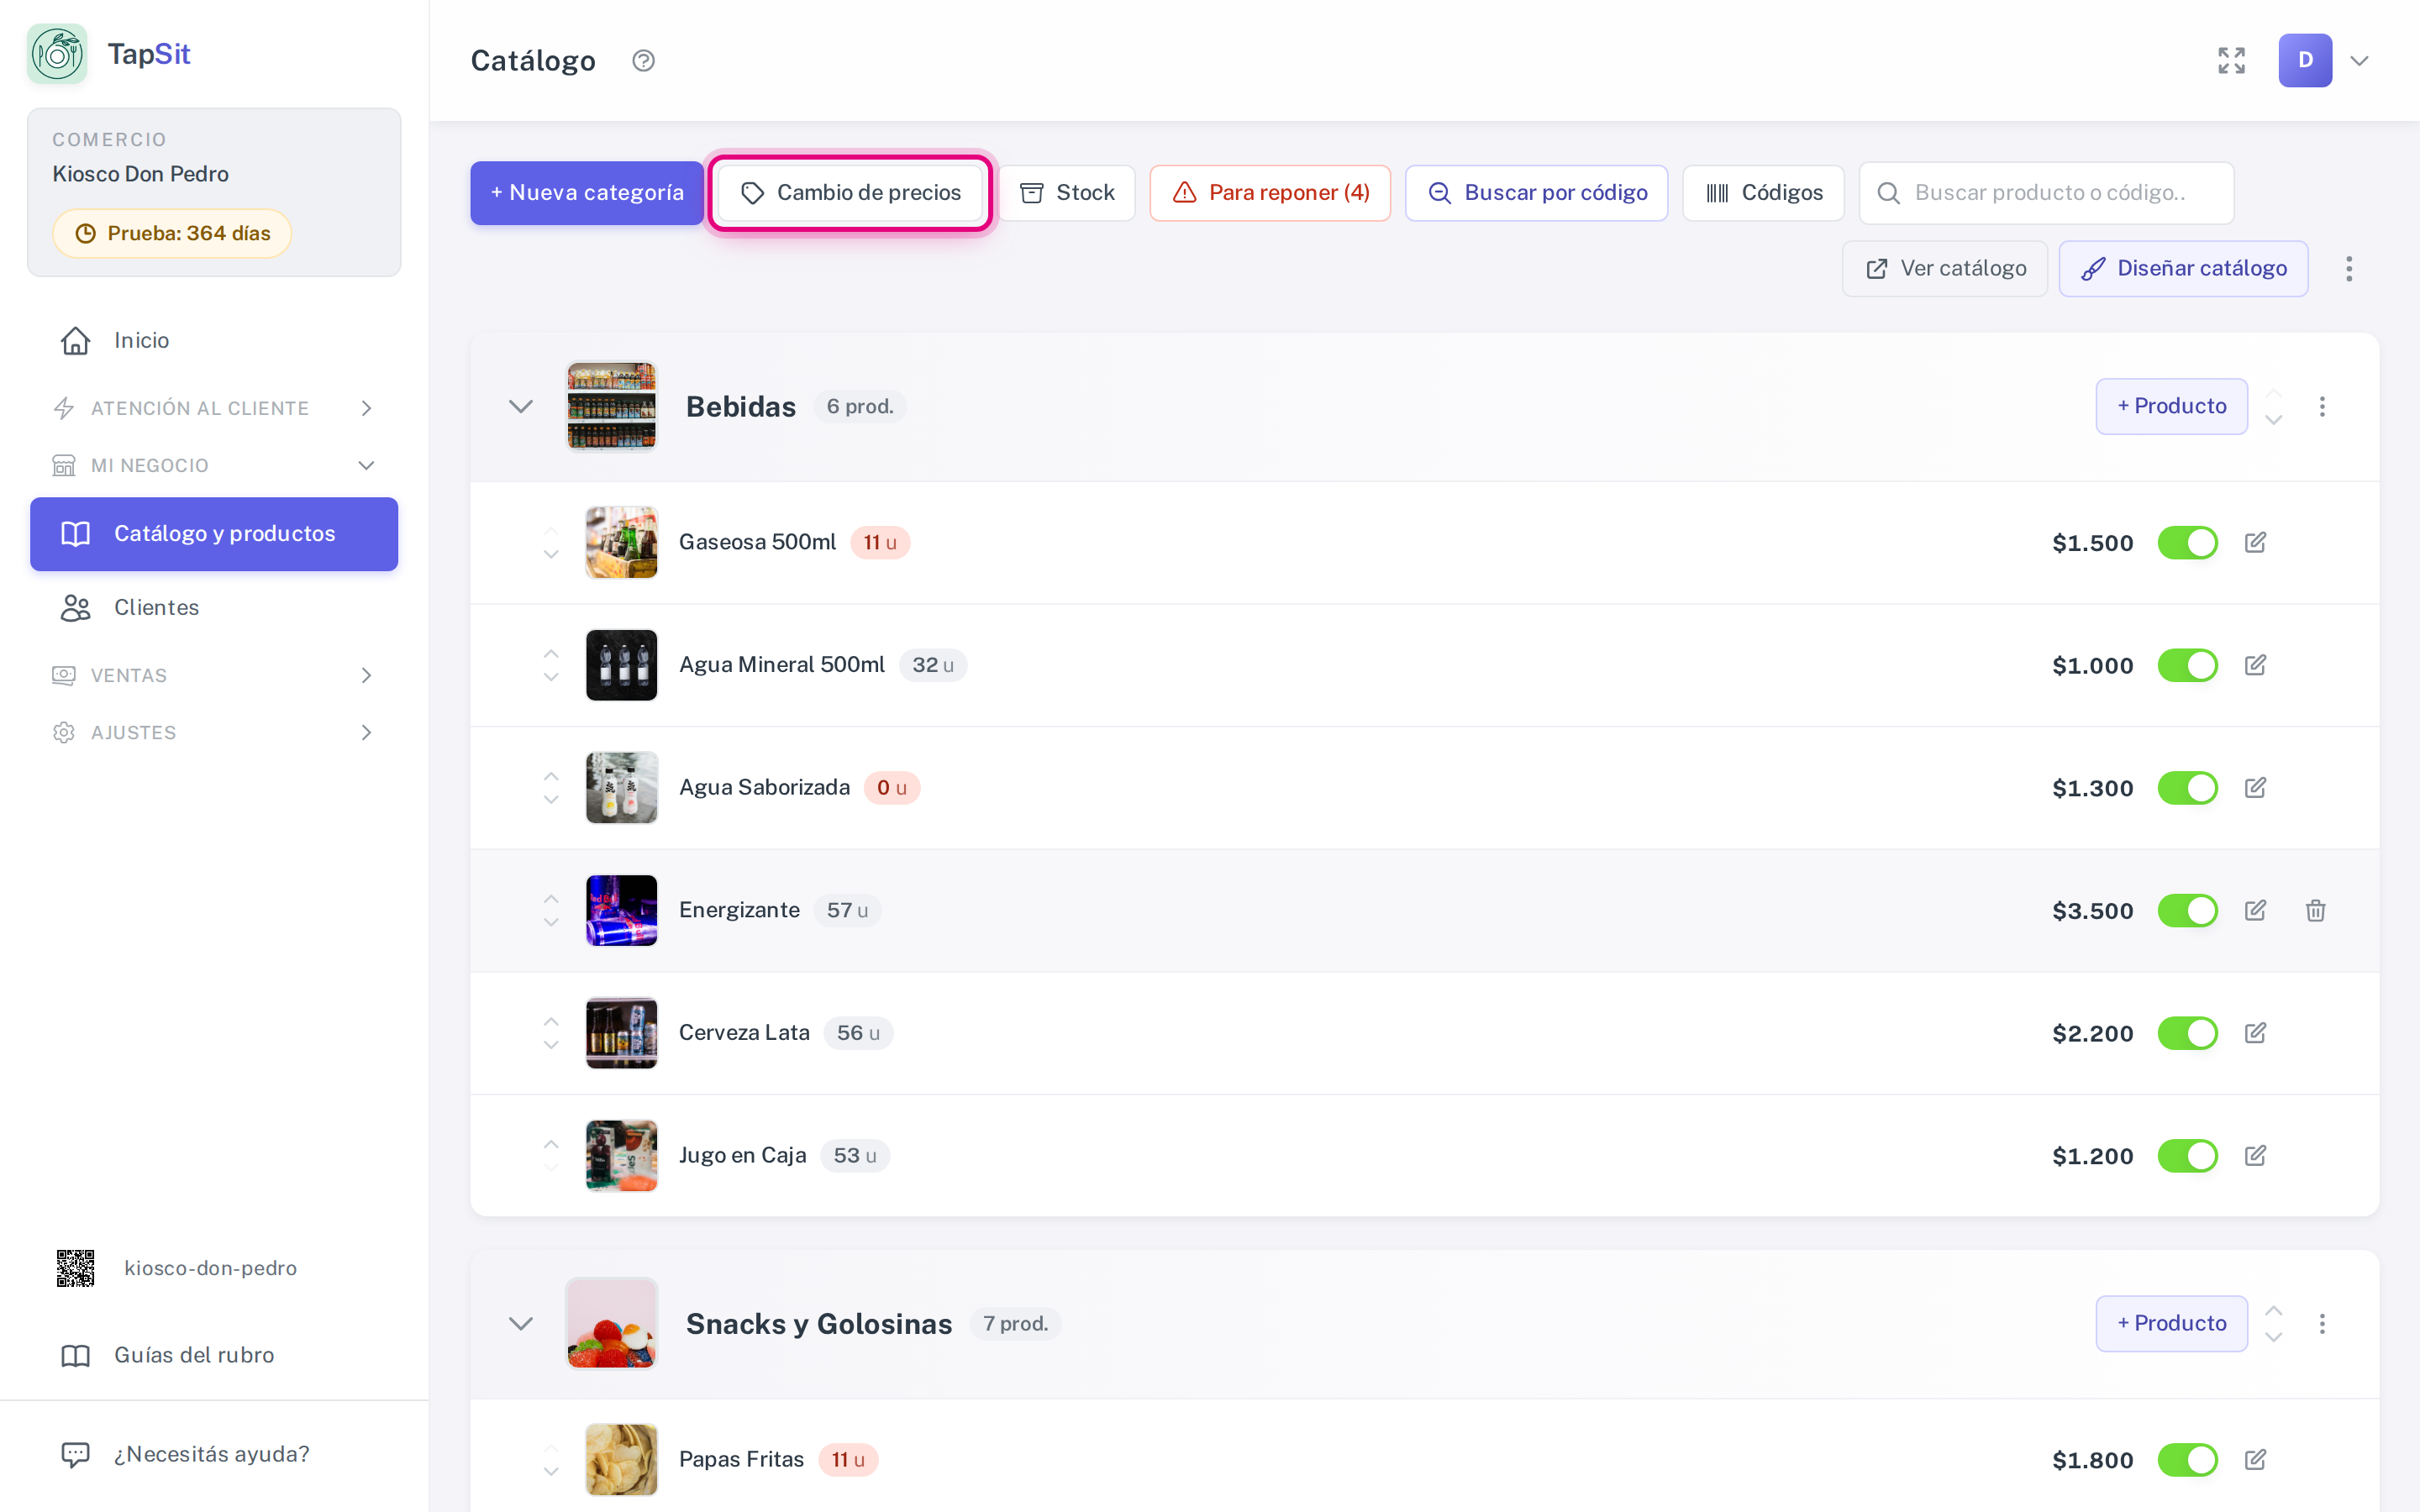Open Guías del rubro
This screenshot has height=1512, width=2420.
214,1355
